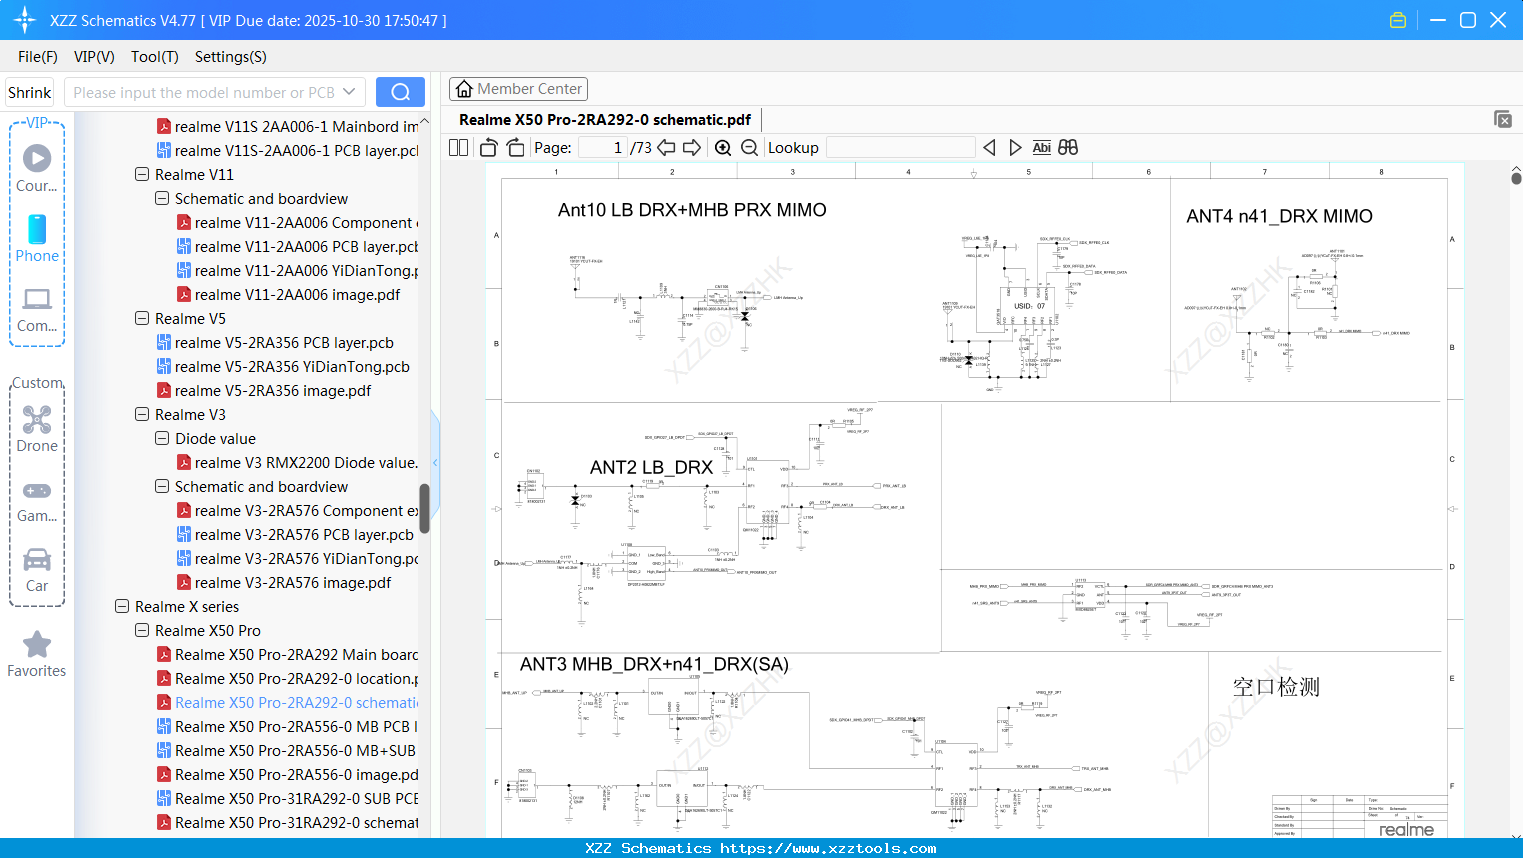
Task: Open the VIP(V) menu
Action: point(94,57)
